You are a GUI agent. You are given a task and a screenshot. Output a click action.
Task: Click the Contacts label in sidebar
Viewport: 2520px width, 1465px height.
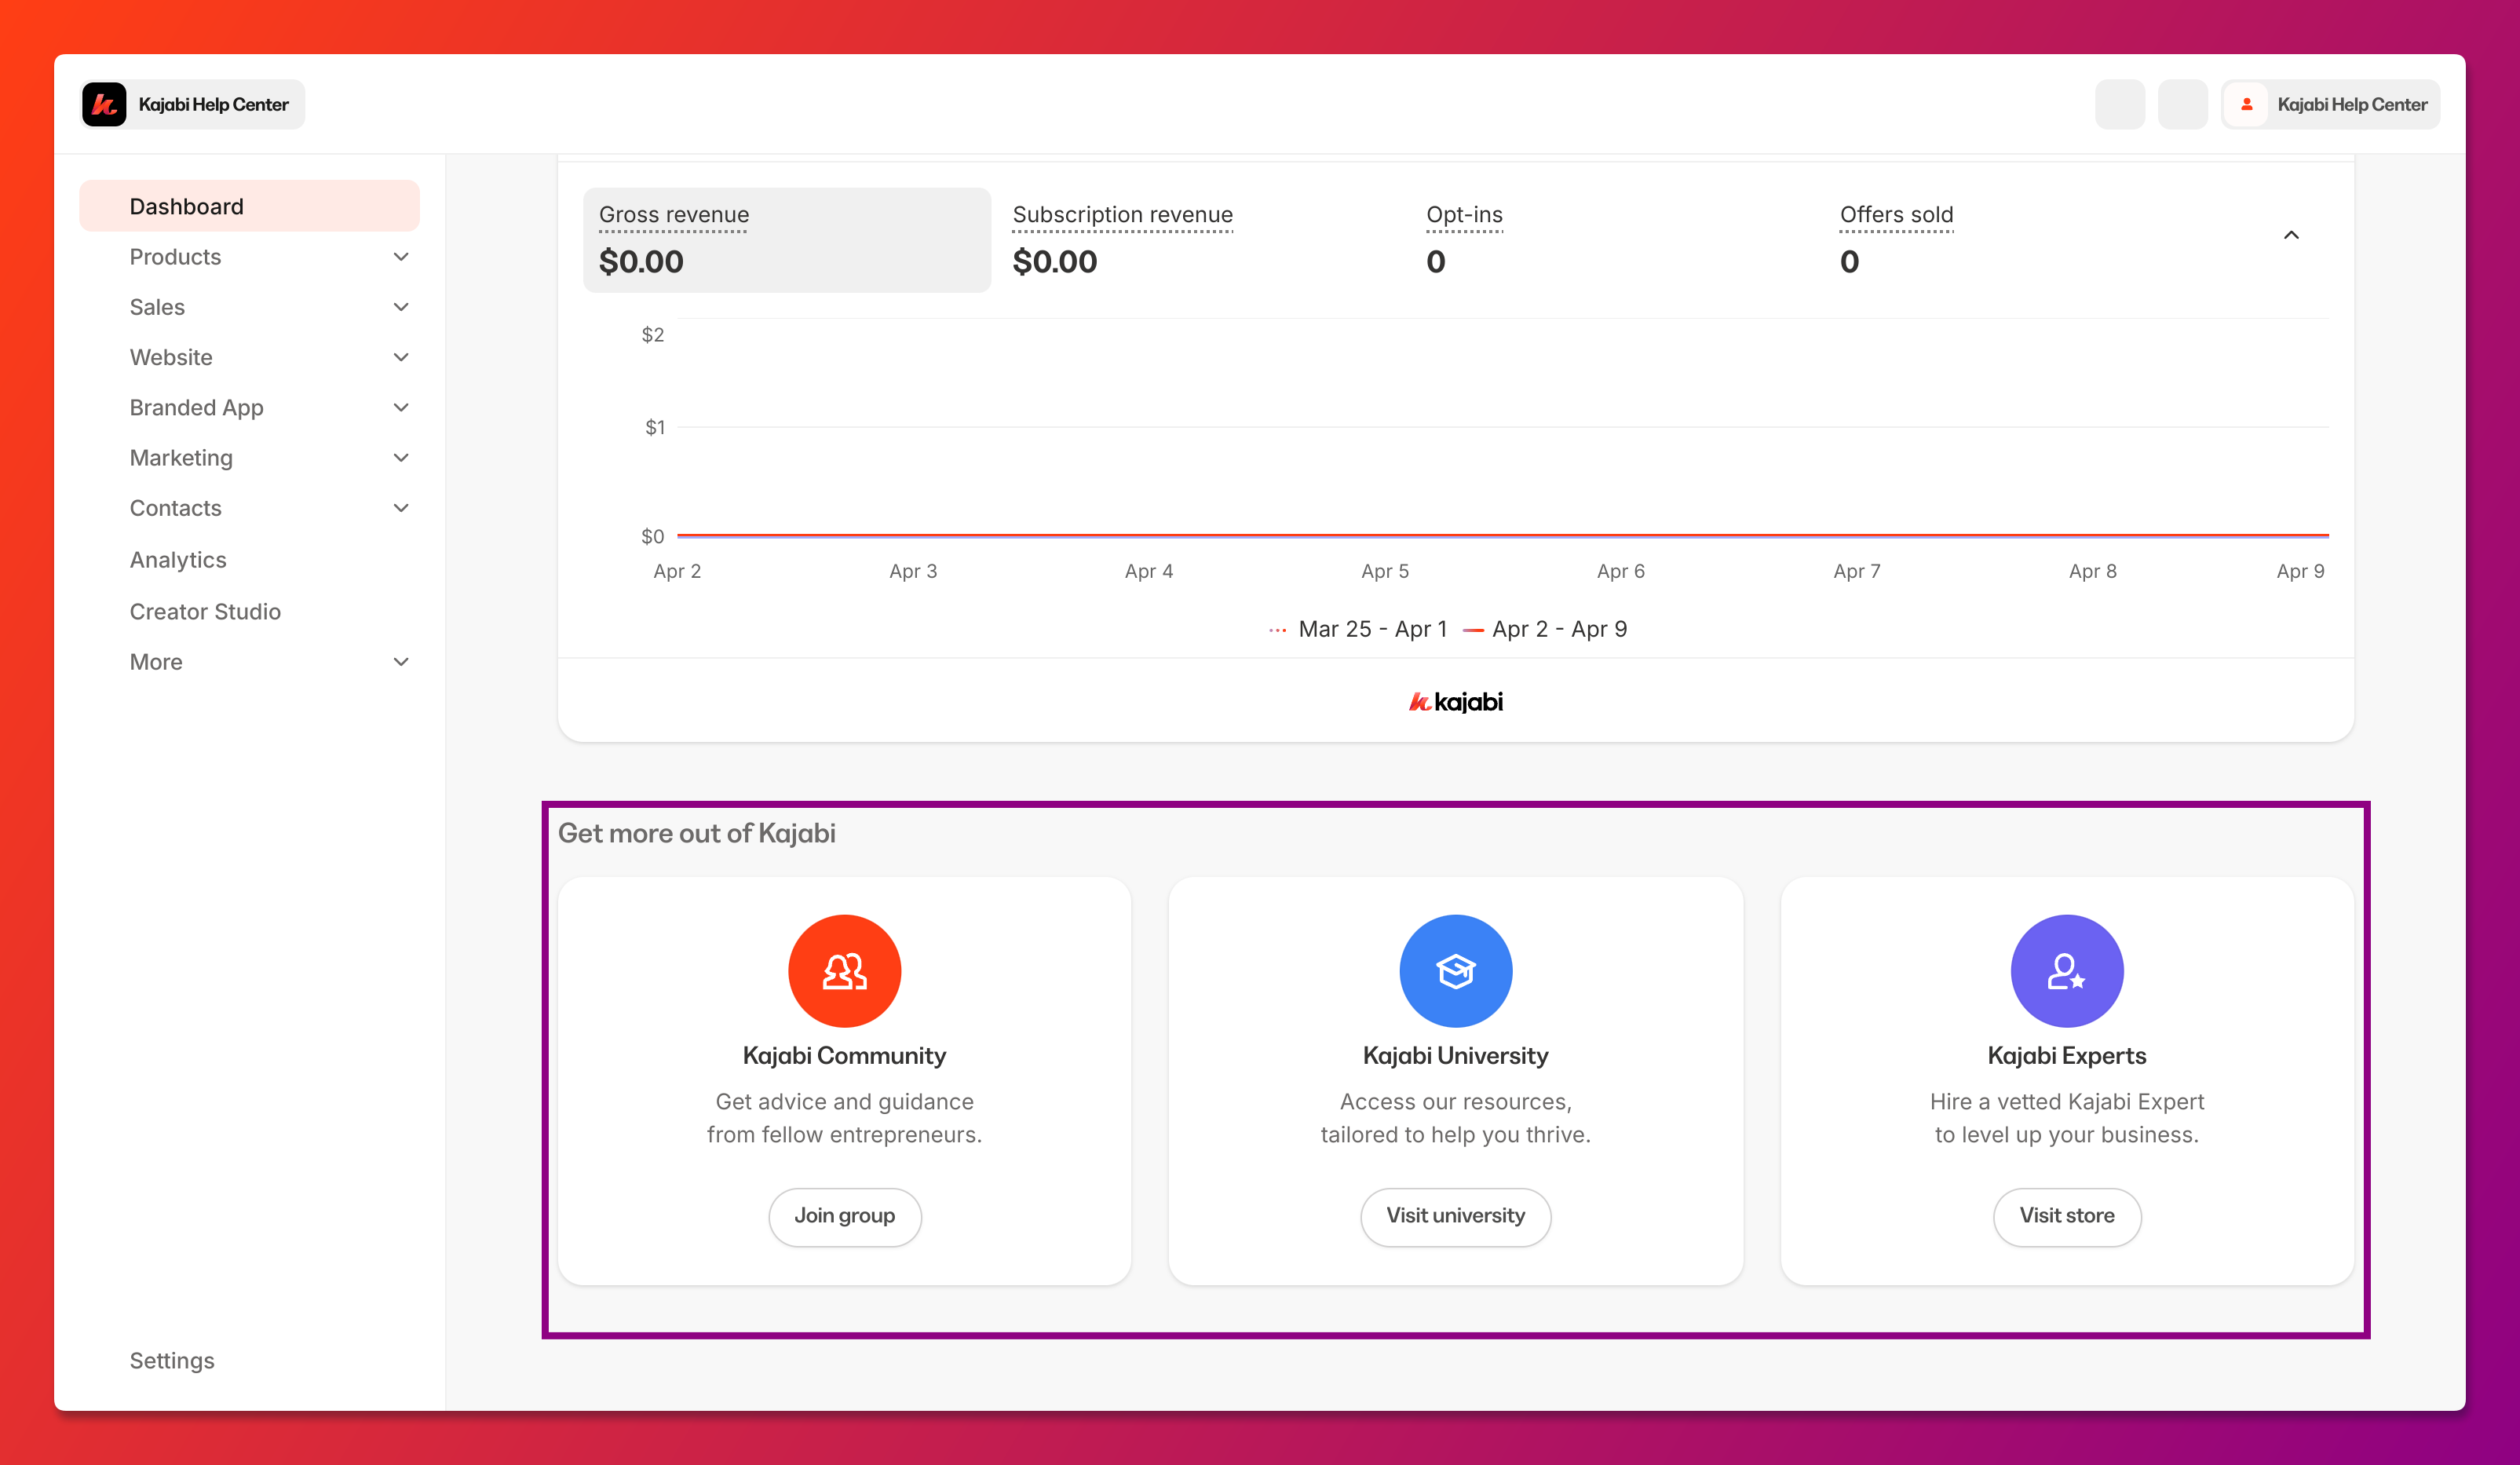coord(175,508)
